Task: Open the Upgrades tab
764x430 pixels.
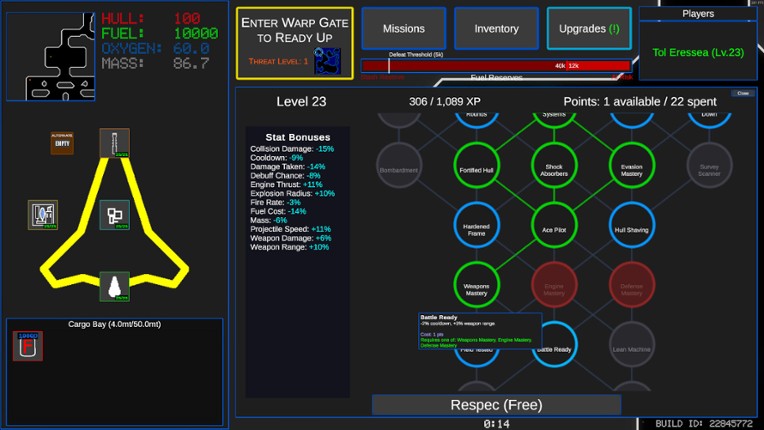Action: click(589, 28)
